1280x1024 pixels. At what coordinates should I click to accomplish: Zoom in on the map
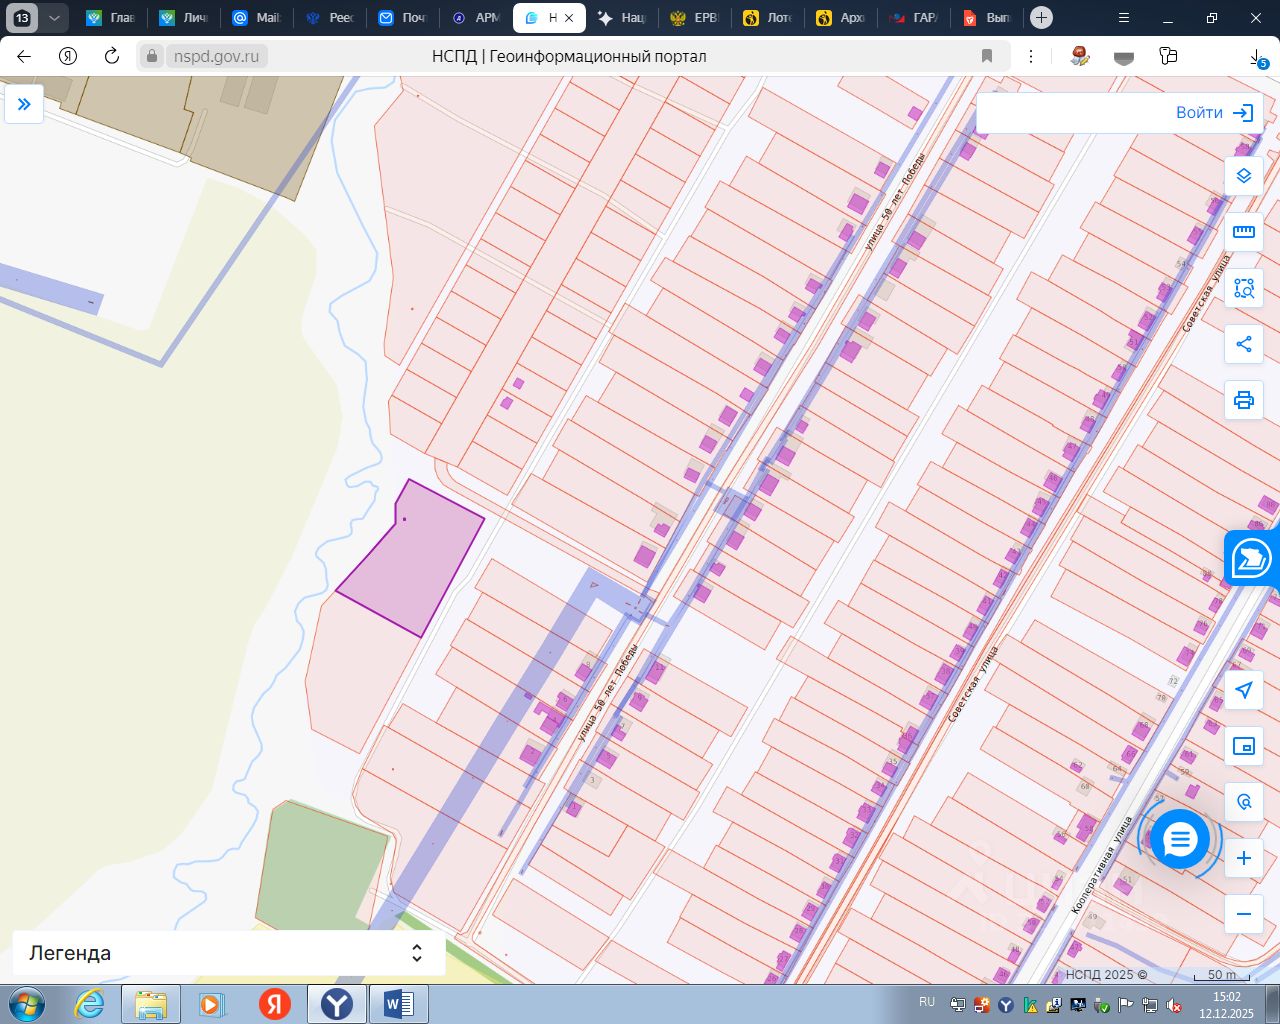tap(1244, 858)
